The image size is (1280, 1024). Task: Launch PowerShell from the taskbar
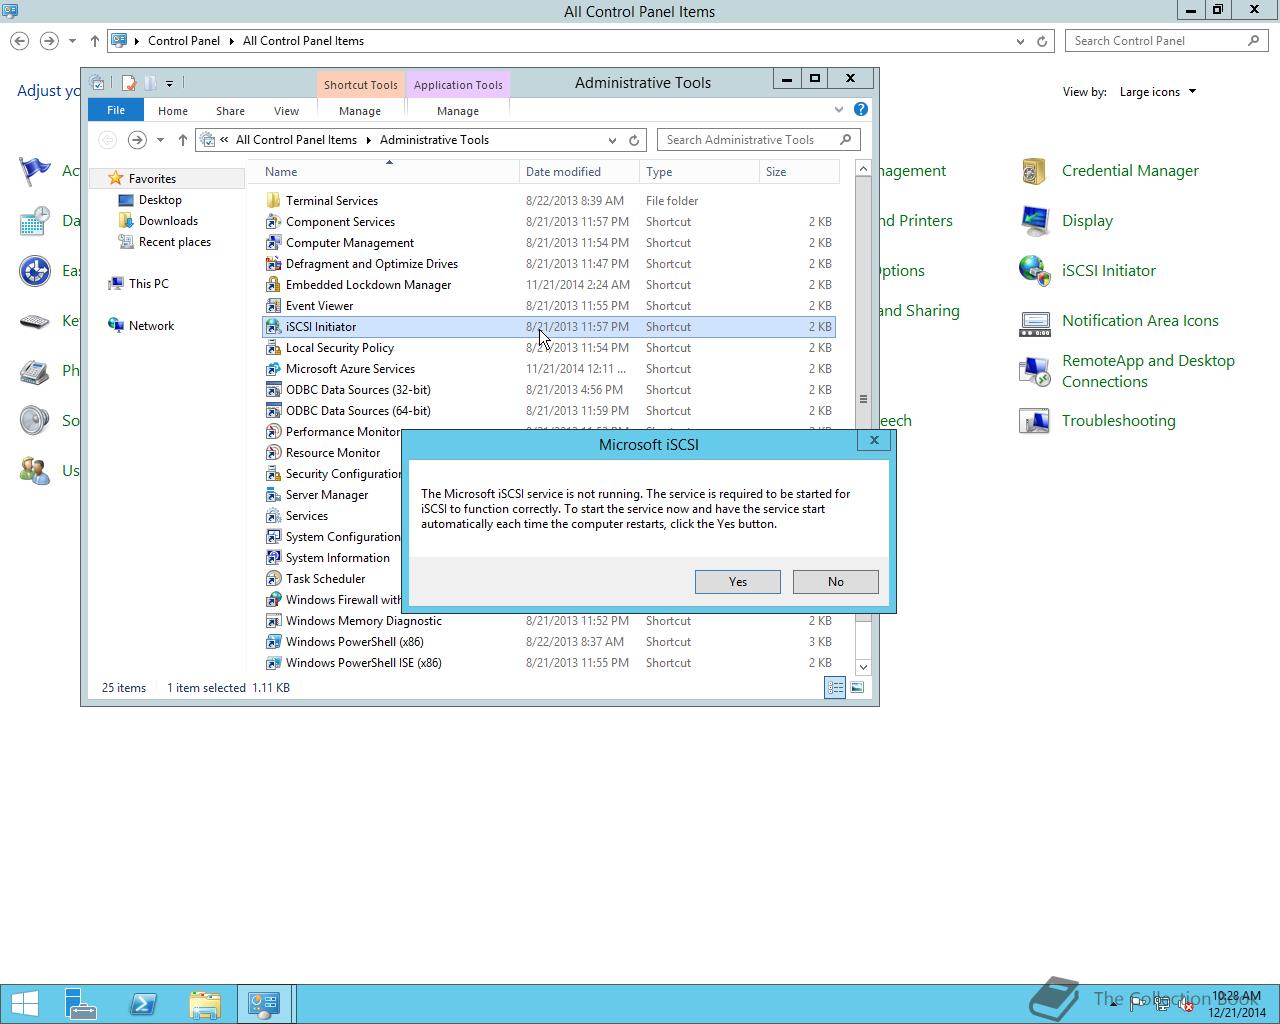(x=143, y=1004)
